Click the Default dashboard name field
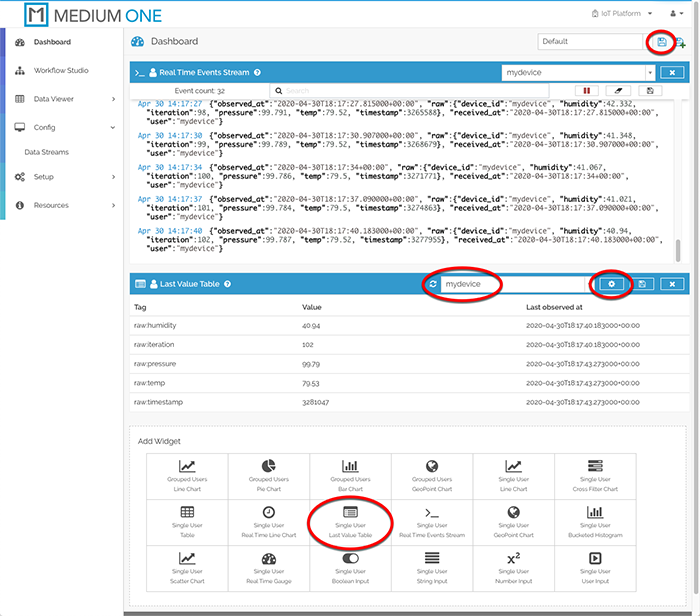This screenshot has height=616, width=700. click(x=590, y=42)
